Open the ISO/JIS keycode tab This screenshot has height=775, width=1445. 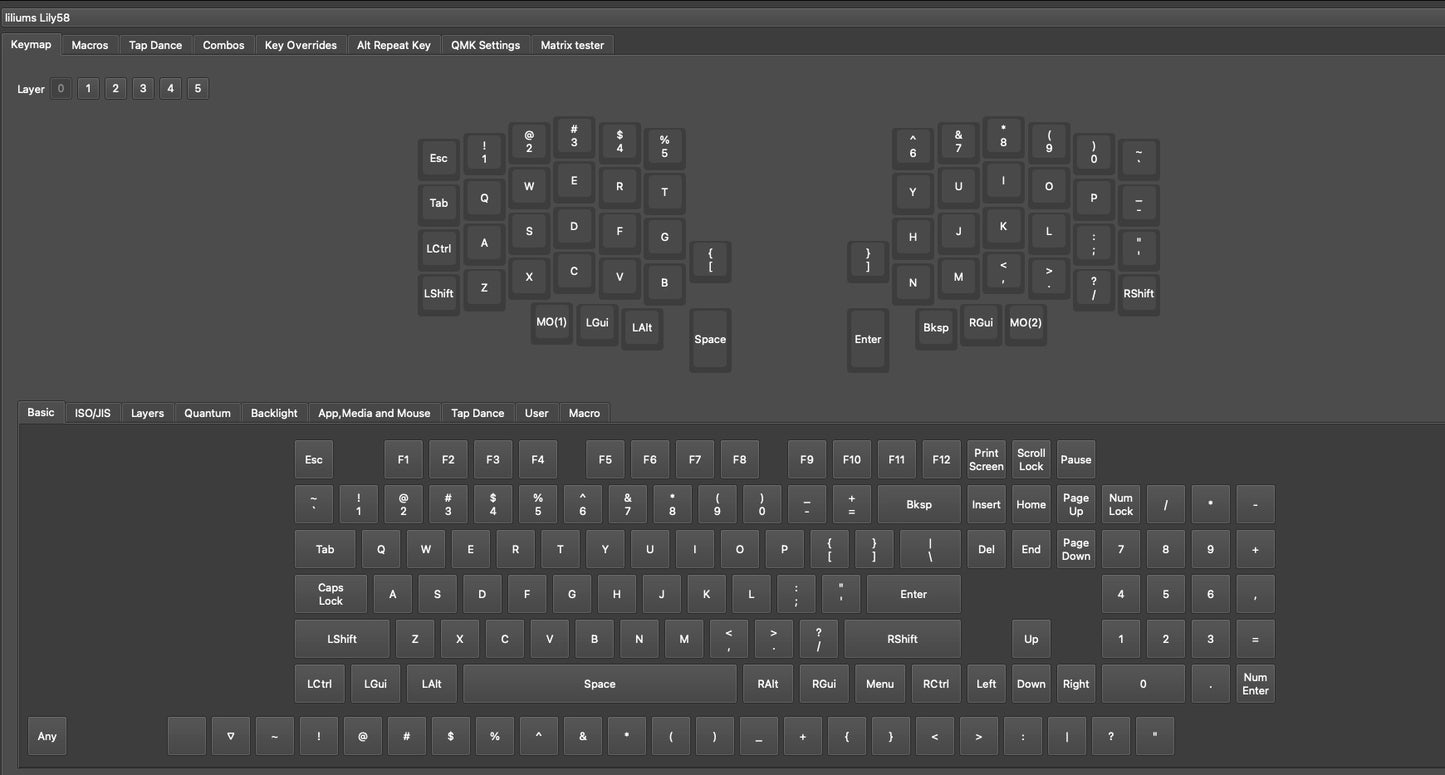(93, 413)
